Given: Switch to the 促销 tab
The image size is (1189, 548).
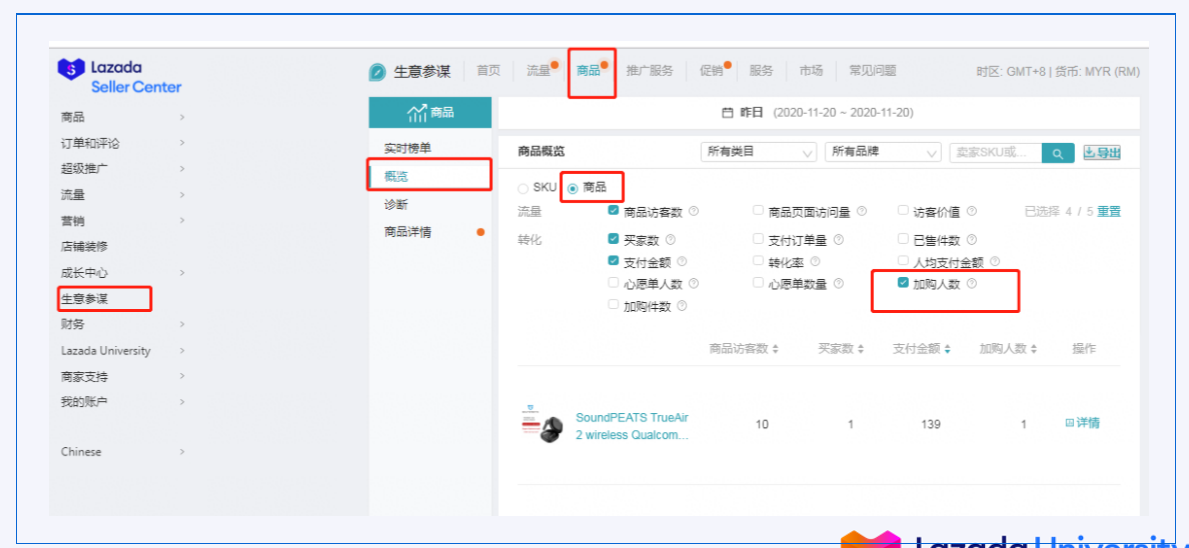Looking at the screenshot, I should coord(712,70).
